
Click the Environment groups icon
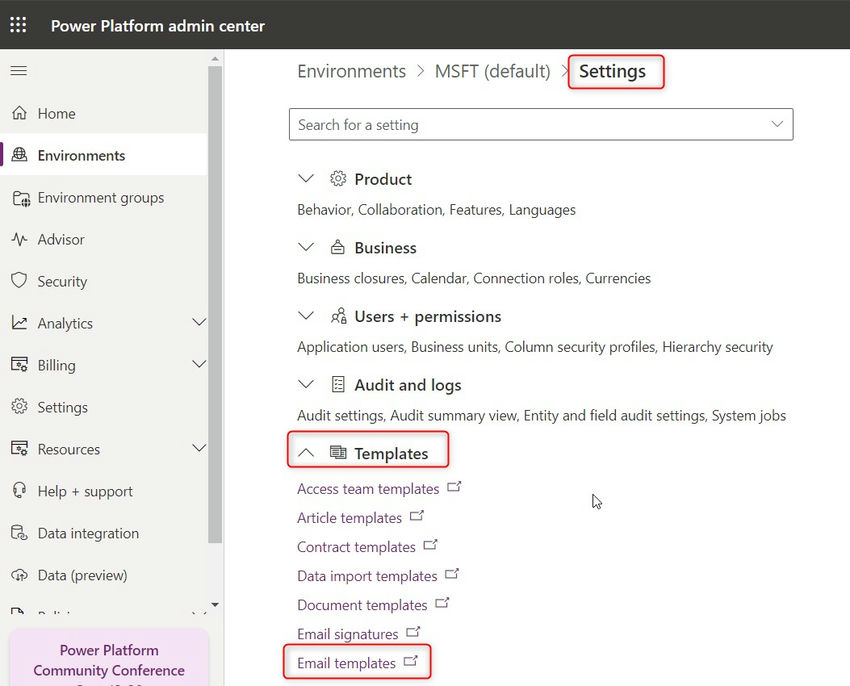(20, 198)
